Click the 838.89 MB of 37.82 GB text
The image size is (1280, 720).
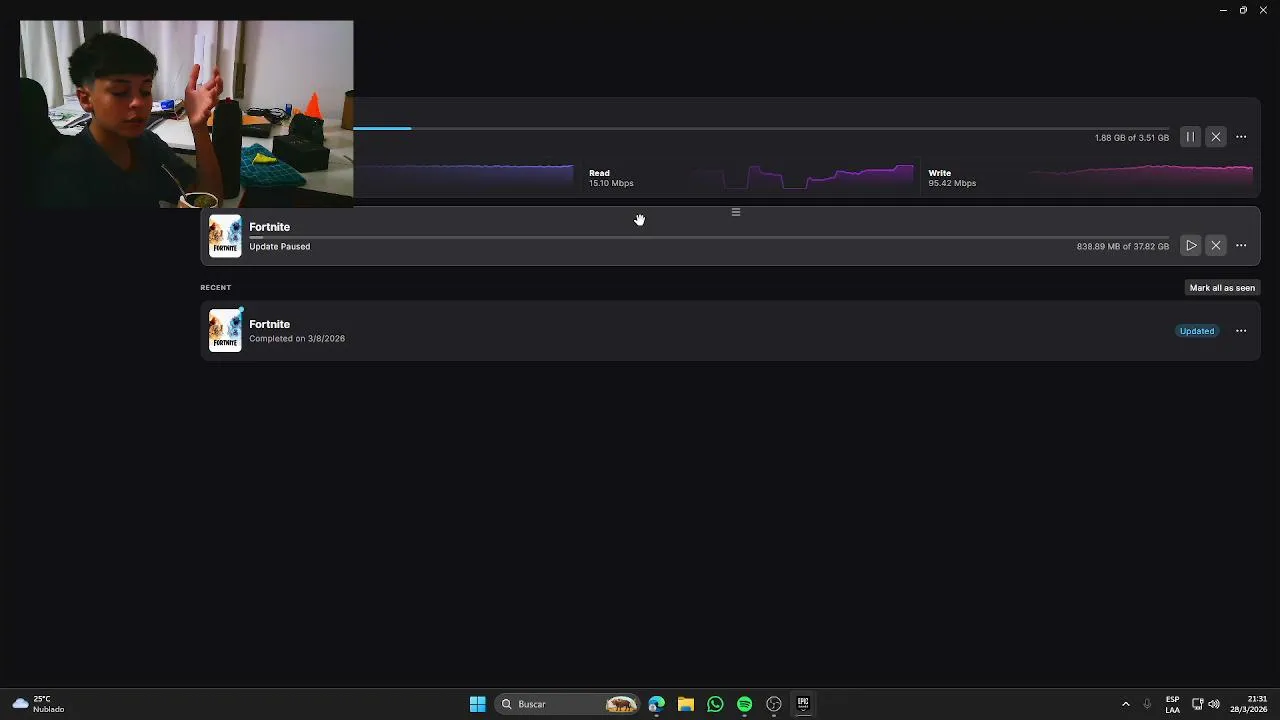tap(1123, 246)
